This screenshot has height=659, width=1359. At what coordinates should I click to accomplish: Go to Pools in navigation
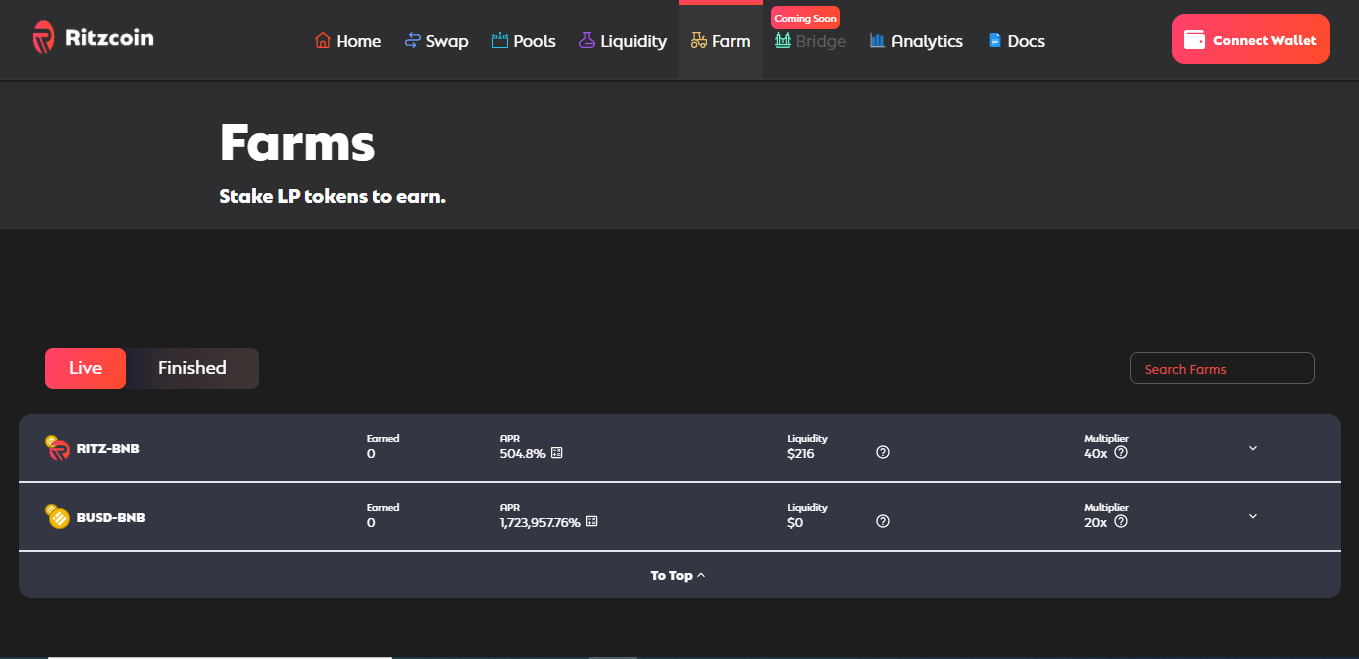tap(523, 41)
